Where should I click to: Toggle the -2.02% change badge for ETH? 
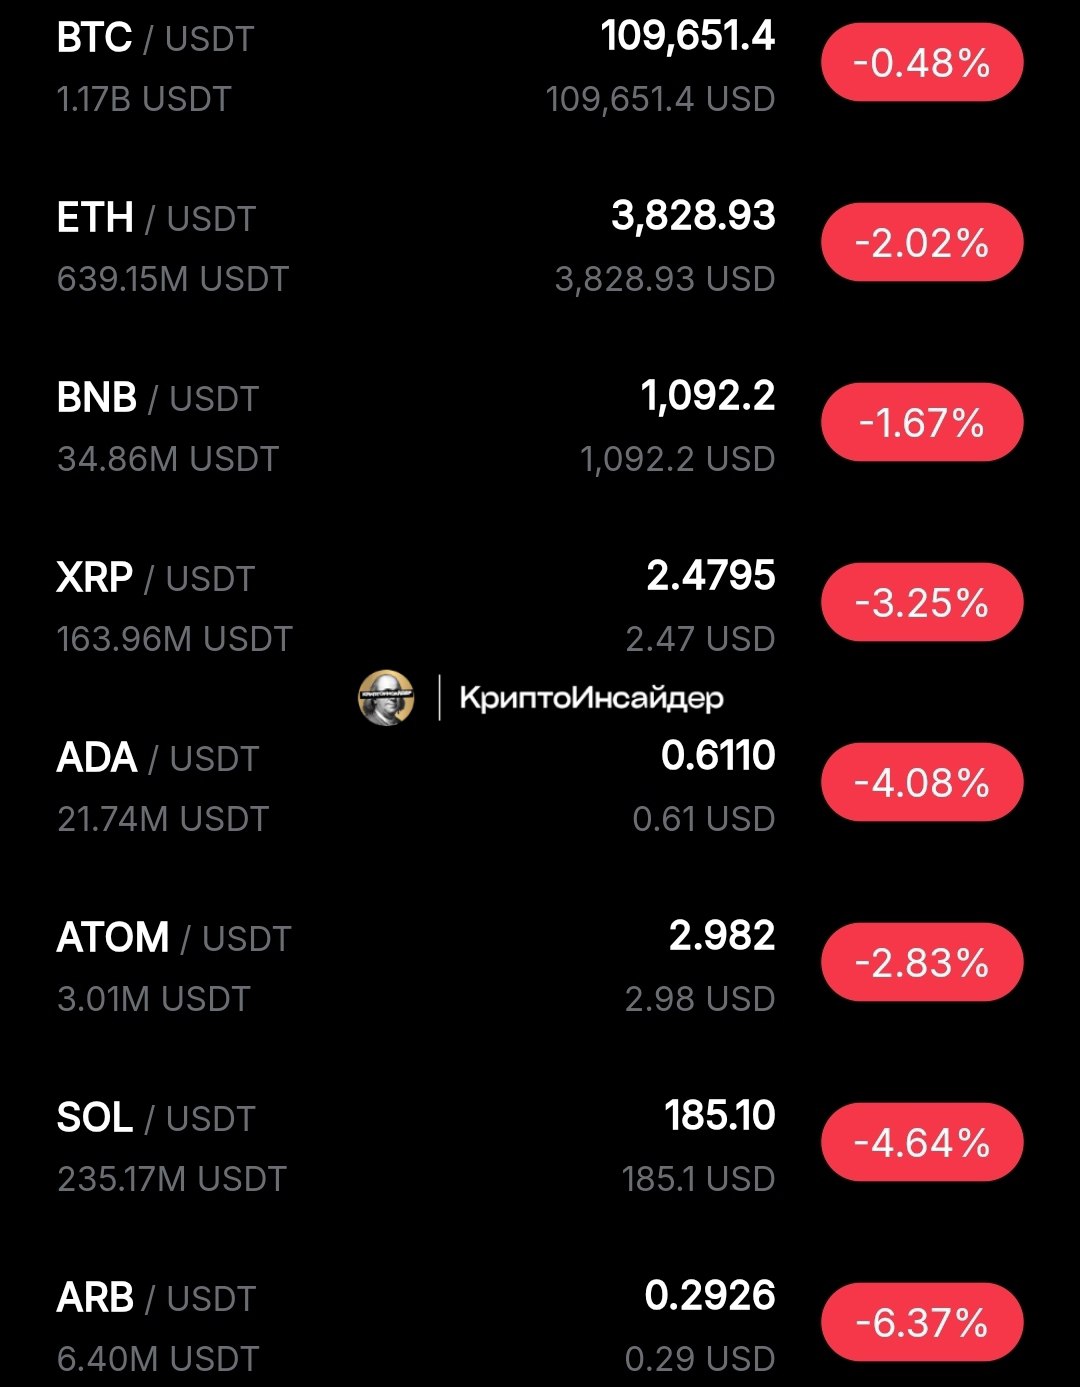pos(922,243)
